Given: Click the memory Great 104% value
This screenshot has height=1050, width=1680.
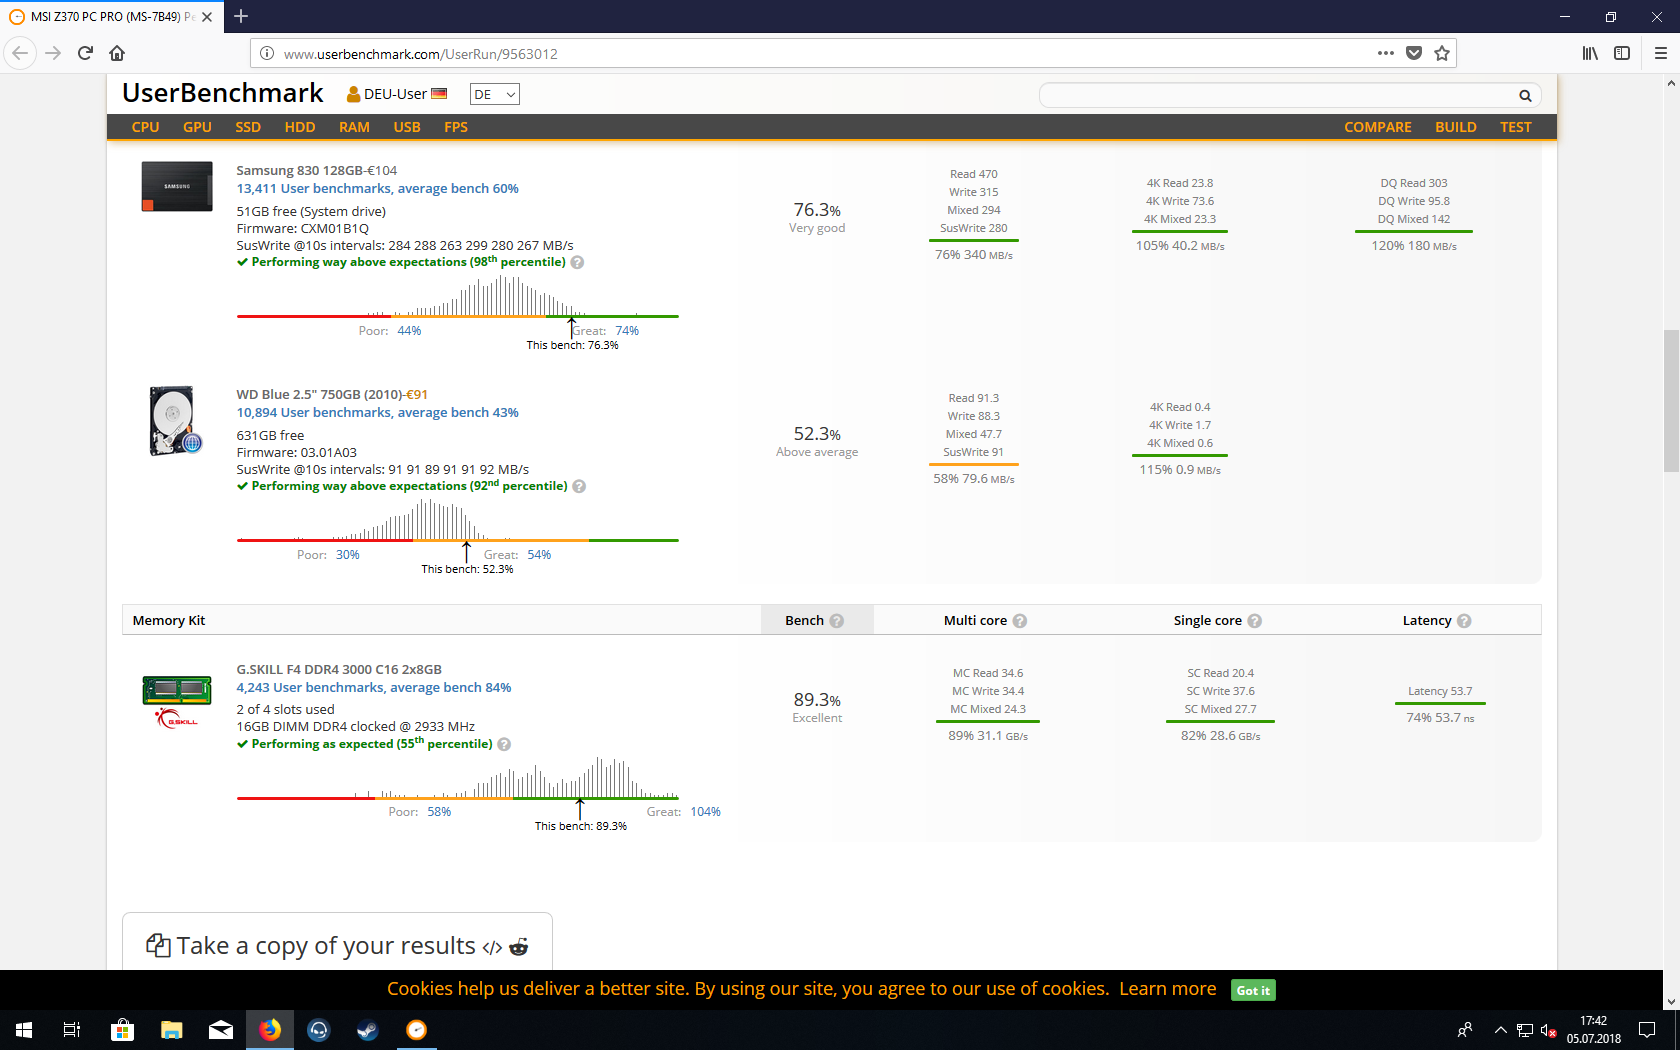Looking at the screenshot, I should [705, 812].
